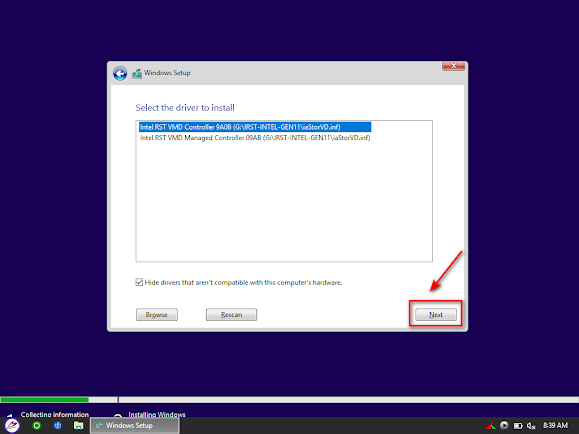
Task: Click the 8:39 AM clock
Action: tap(555, 426)
